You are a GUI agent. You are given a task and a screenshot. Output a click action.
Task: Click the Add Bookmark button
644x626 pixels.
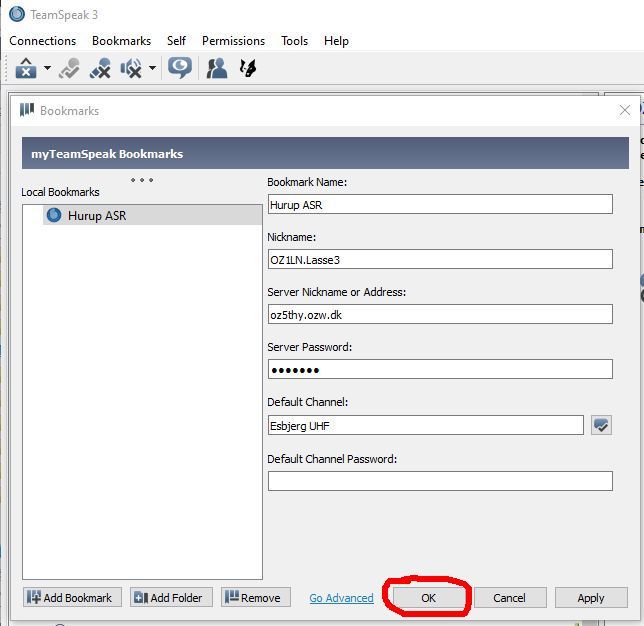[72, 598]
